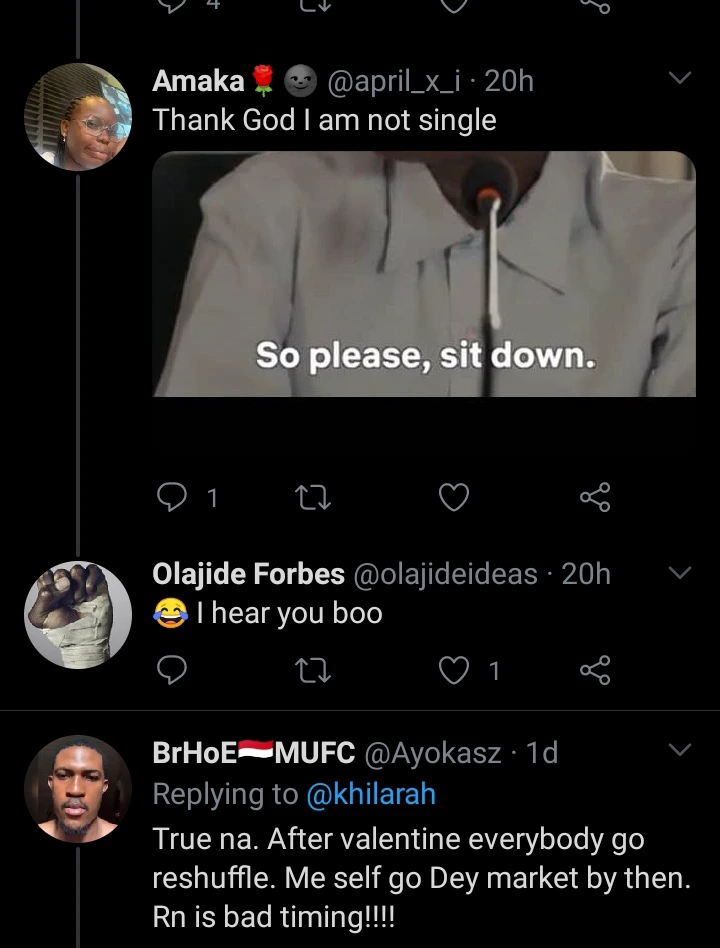The height and width of the screenshot is (948, 720).
Task: Open Amaka's profile picture
Action: (x=78, y=118)
